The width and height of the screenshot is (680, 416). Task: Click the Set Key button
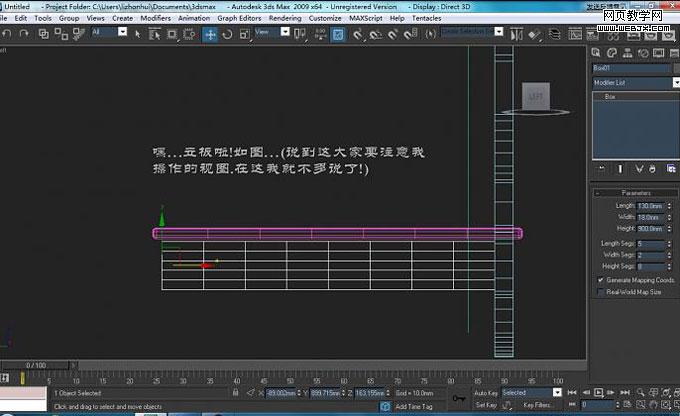pyautogui.click(x=486, y=405)
